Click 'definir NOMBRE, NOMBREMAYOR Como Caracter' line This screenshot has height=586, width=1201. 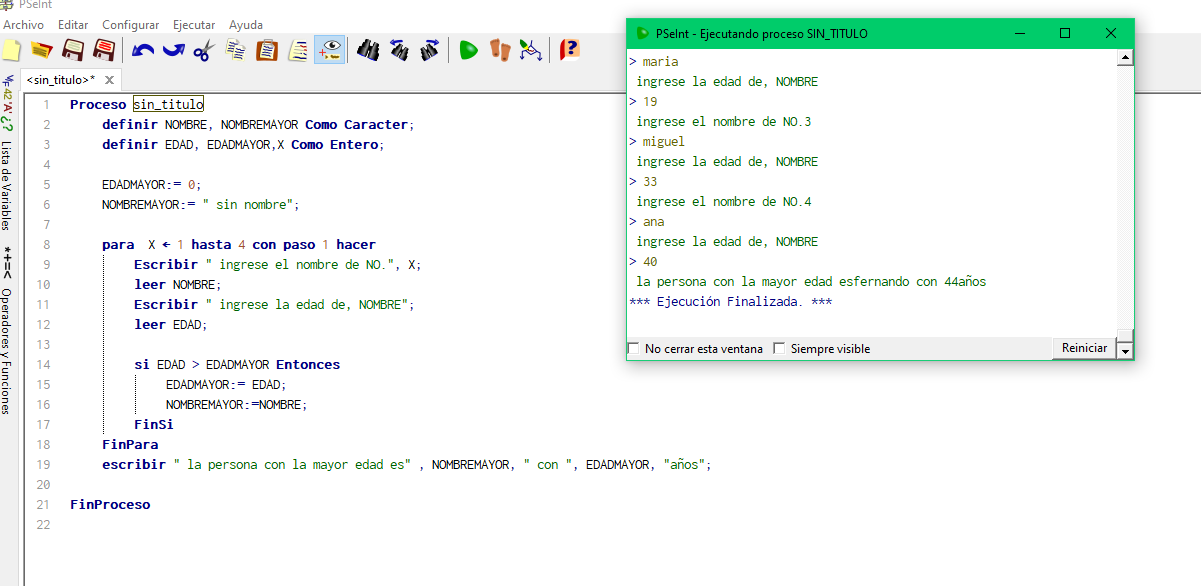tap(257, 125)
